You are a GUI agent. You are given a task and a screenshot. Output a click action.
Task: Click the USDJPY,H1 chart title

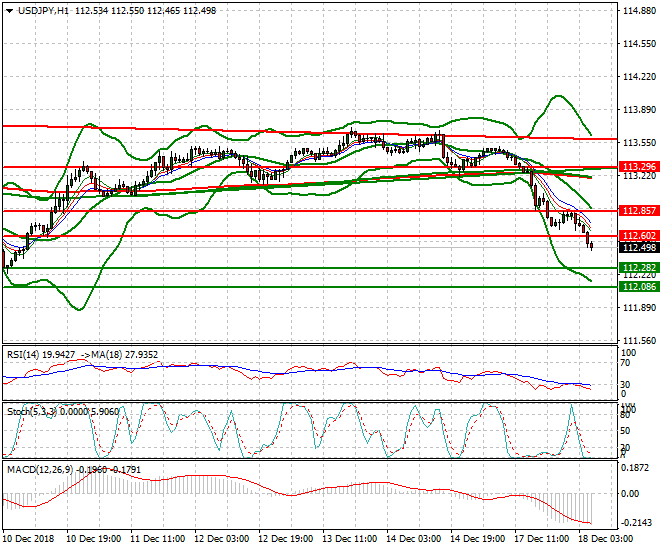tap(42, 10)
